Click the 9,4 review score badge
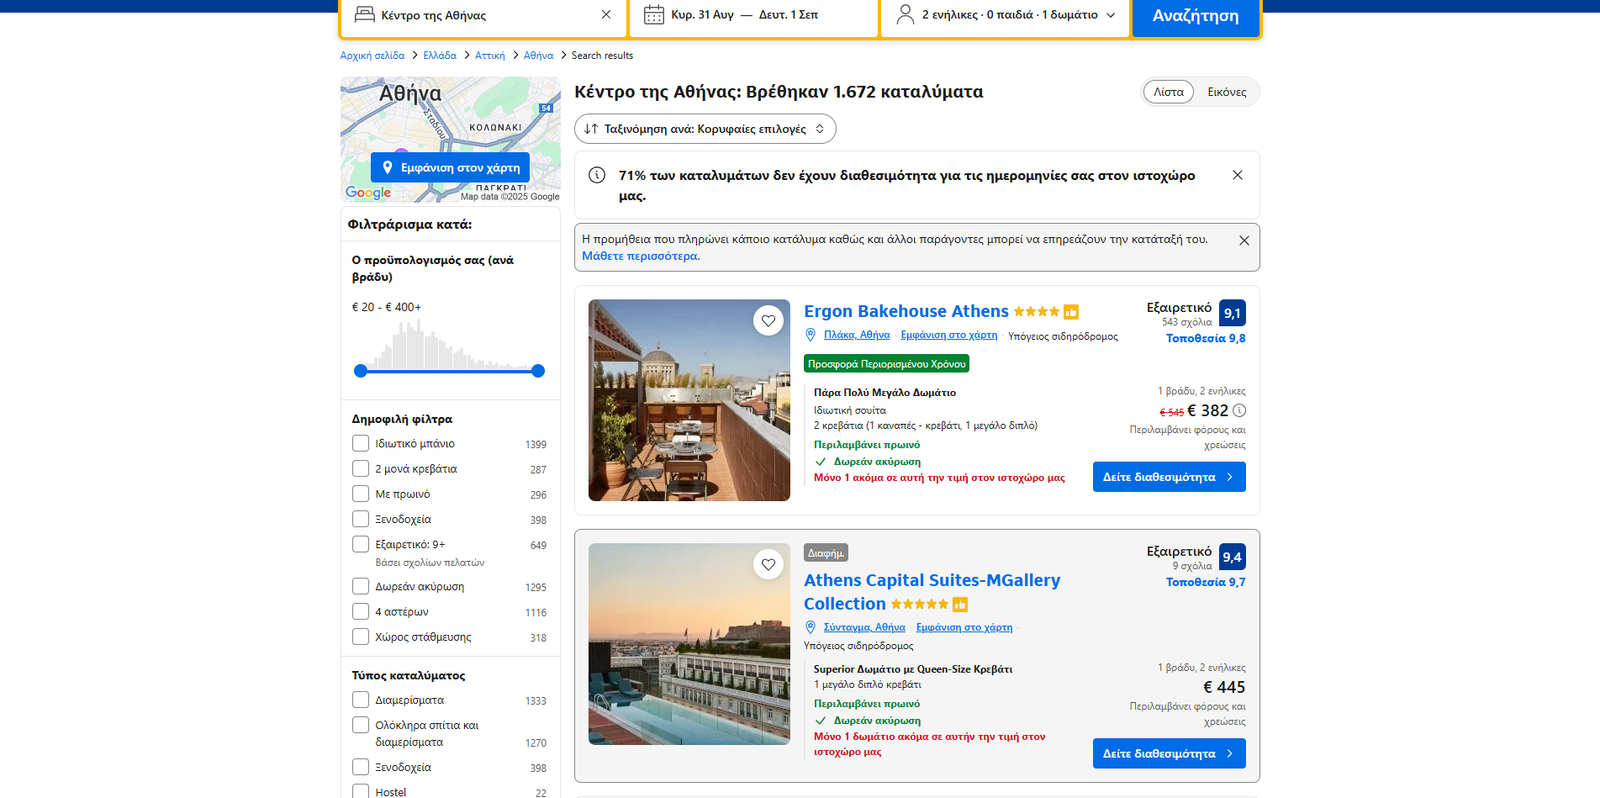This screenshot has width=1600, height=798. pyautogui.click(x=1232, y=557)
